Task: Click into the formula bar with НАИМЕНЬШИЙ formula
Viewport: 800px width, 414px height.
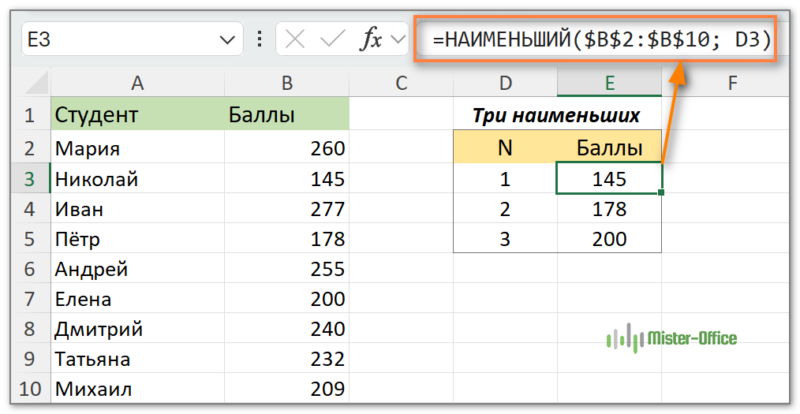Action: coord(600,41)
